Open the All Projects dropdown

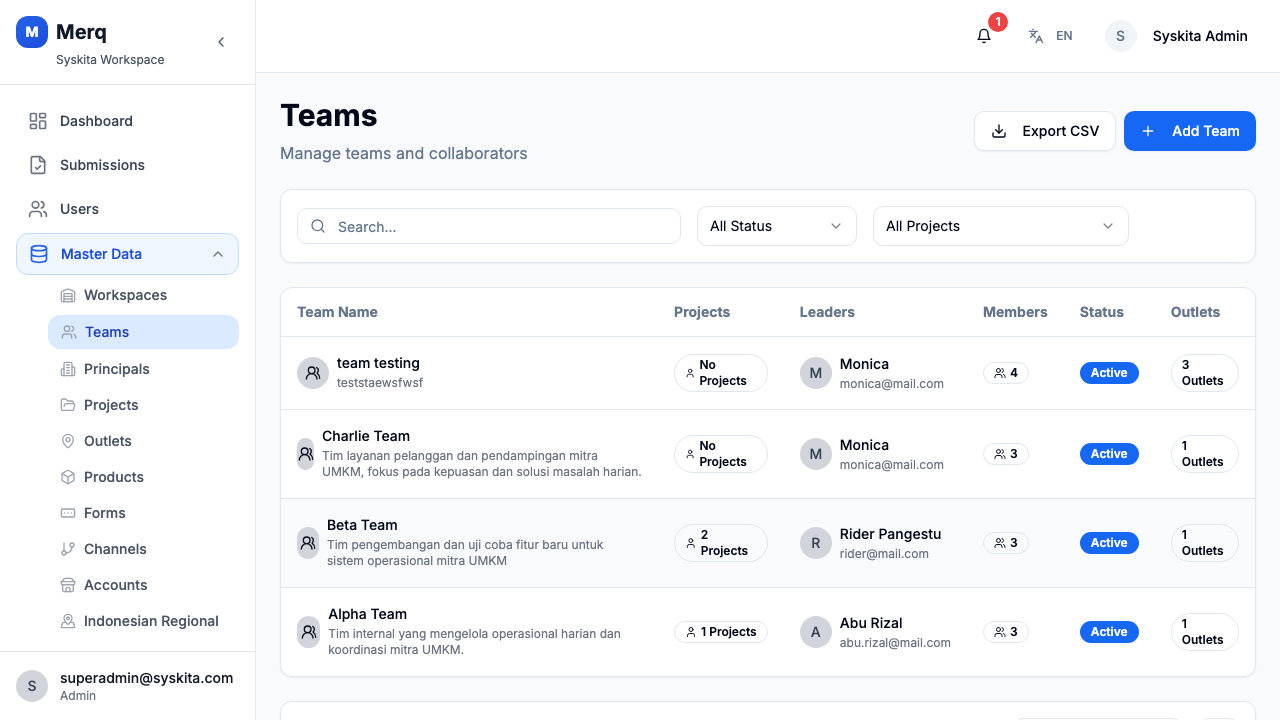pyautogui.click(x=1001, y=226)
